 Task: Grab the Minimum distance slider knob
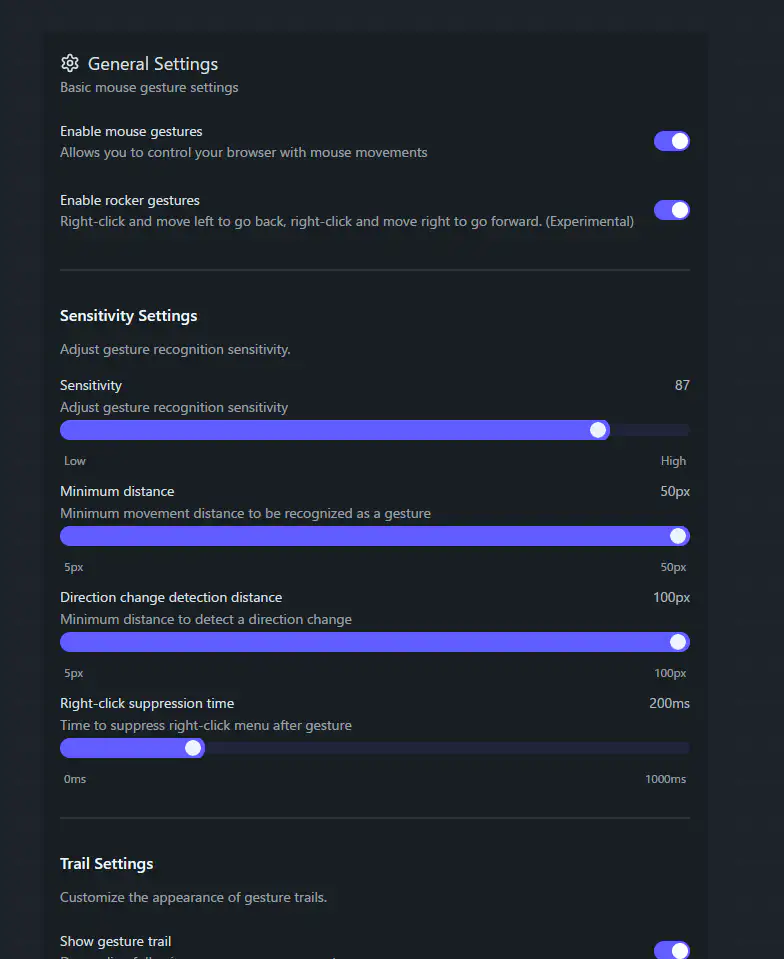(678, 536)
